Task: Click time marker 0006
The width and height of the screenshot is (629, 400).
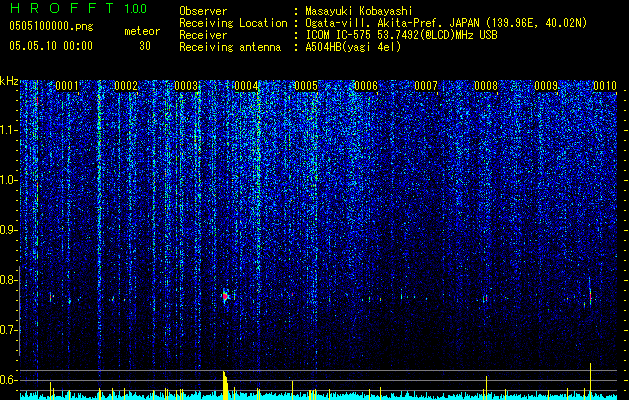Action: (366, 86)
